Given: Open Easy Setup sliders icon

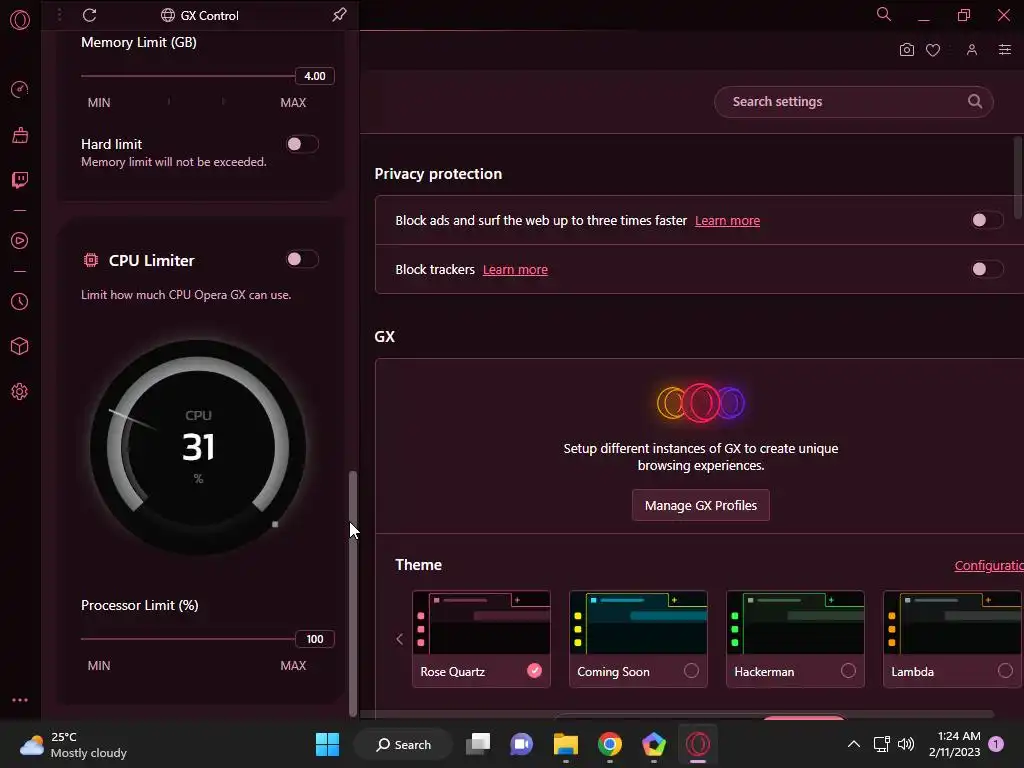Looking at the screenshot, I should tap(1005, 50).
